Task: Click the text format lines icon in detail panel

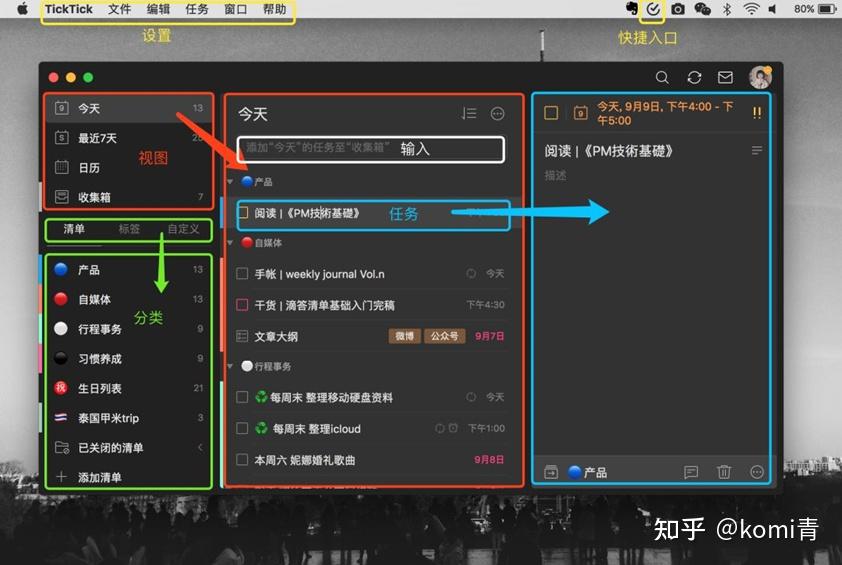Action: 757,150
